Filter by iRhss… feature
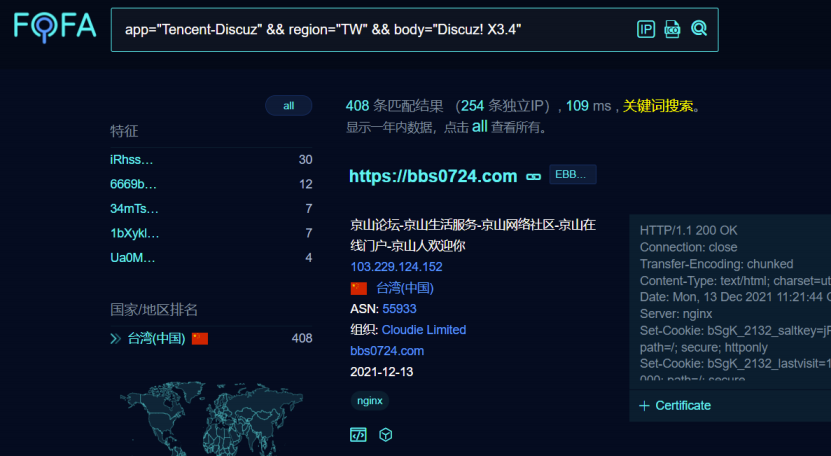This screenshot has height=456, width=831. [x=131, y=160]
